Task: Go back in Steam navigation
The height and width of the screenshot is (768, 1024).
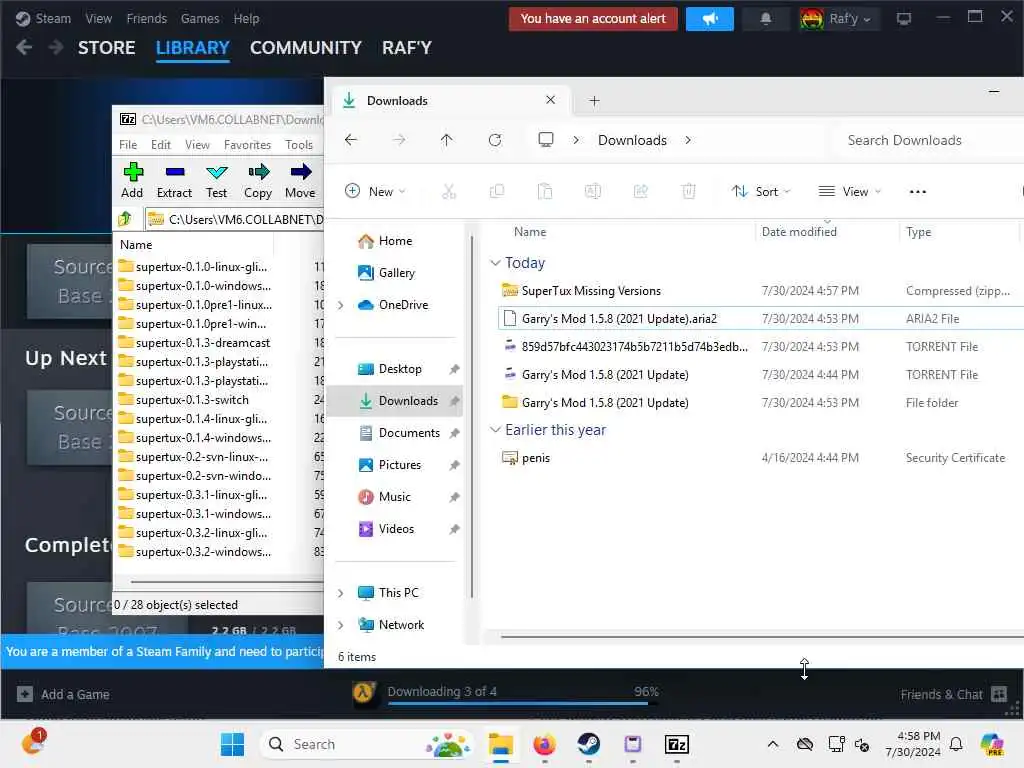Action: click(x=24, y=48)
